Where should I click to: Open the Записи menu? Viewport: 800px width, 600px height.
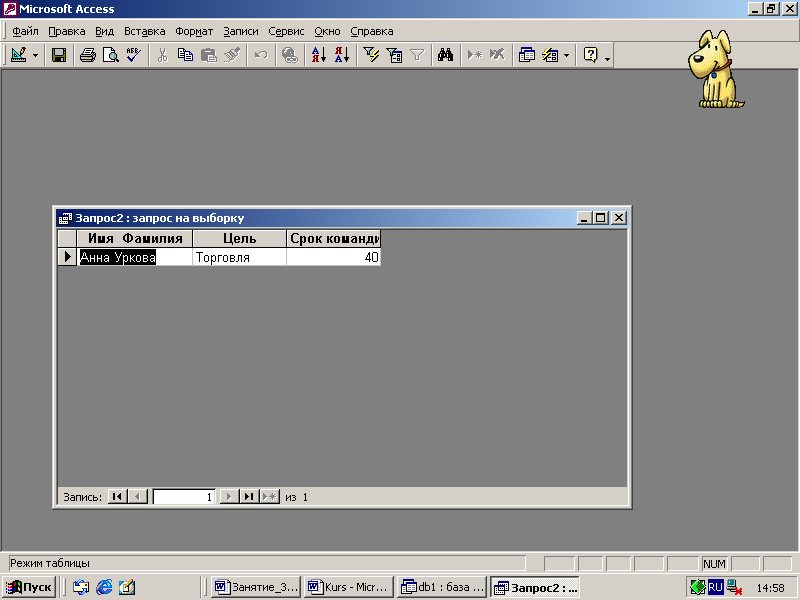click(241, 31)
